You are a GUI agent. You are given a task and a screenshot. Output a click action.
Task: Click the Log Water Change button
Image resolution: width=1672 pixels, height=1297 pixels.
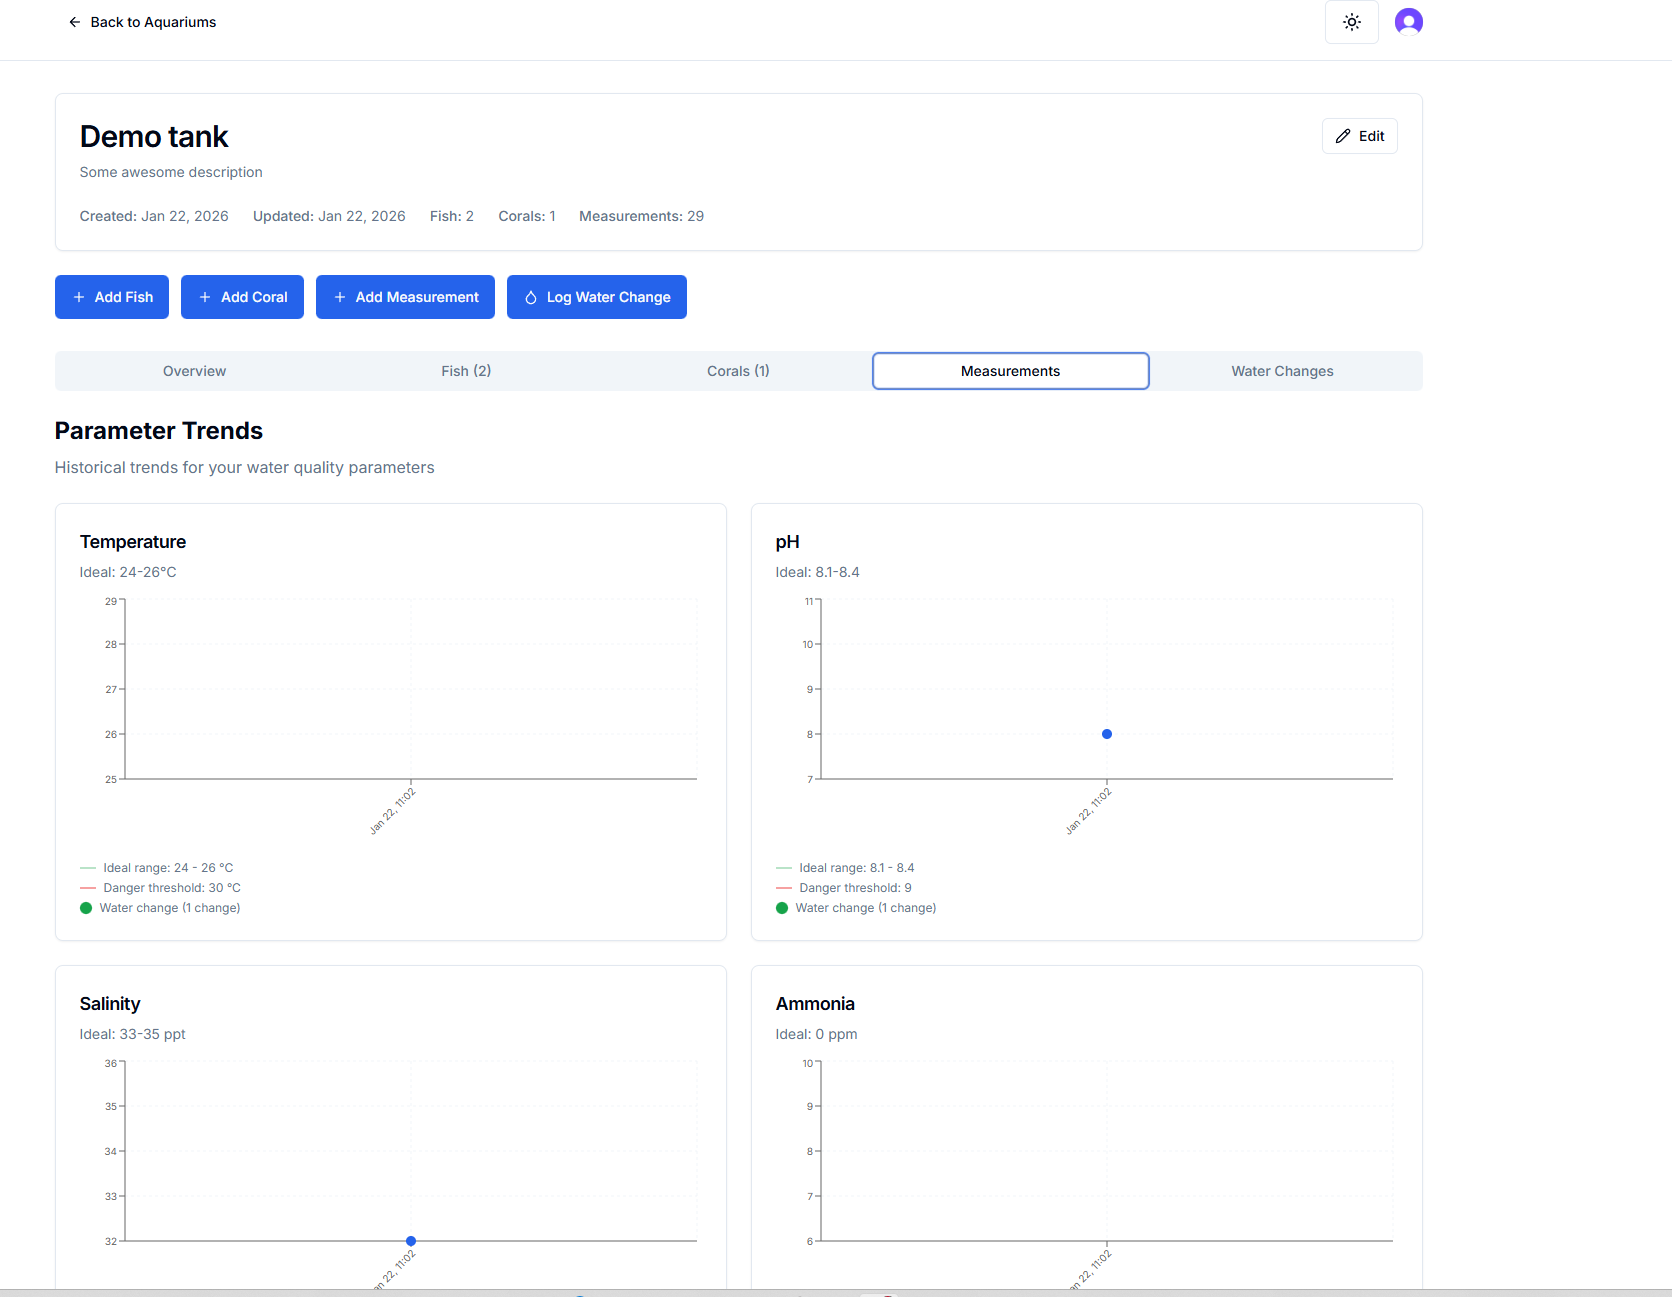pos(596,297)
